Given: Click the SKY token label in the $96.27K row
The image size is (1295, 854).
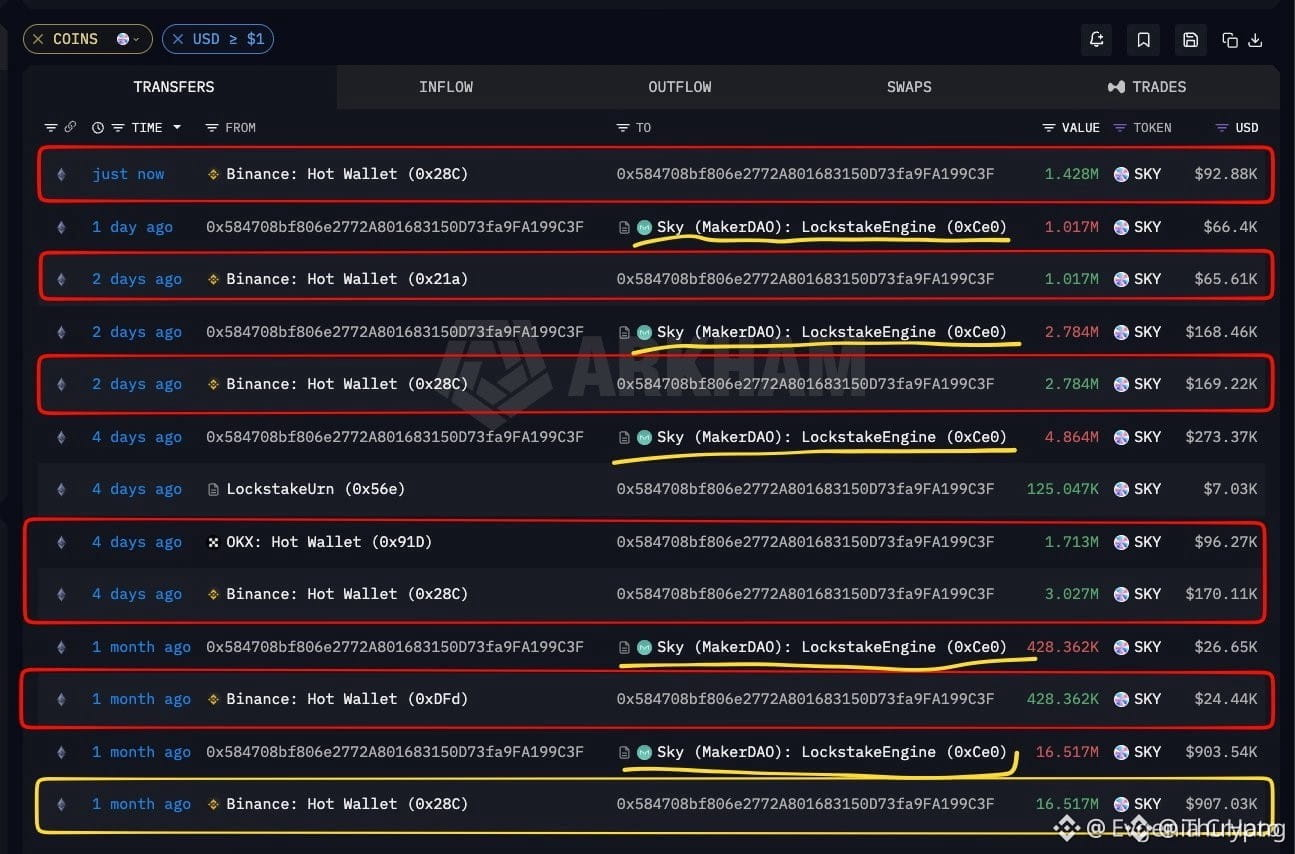Looking at the screenshot, I should [x=1148, y=542].
